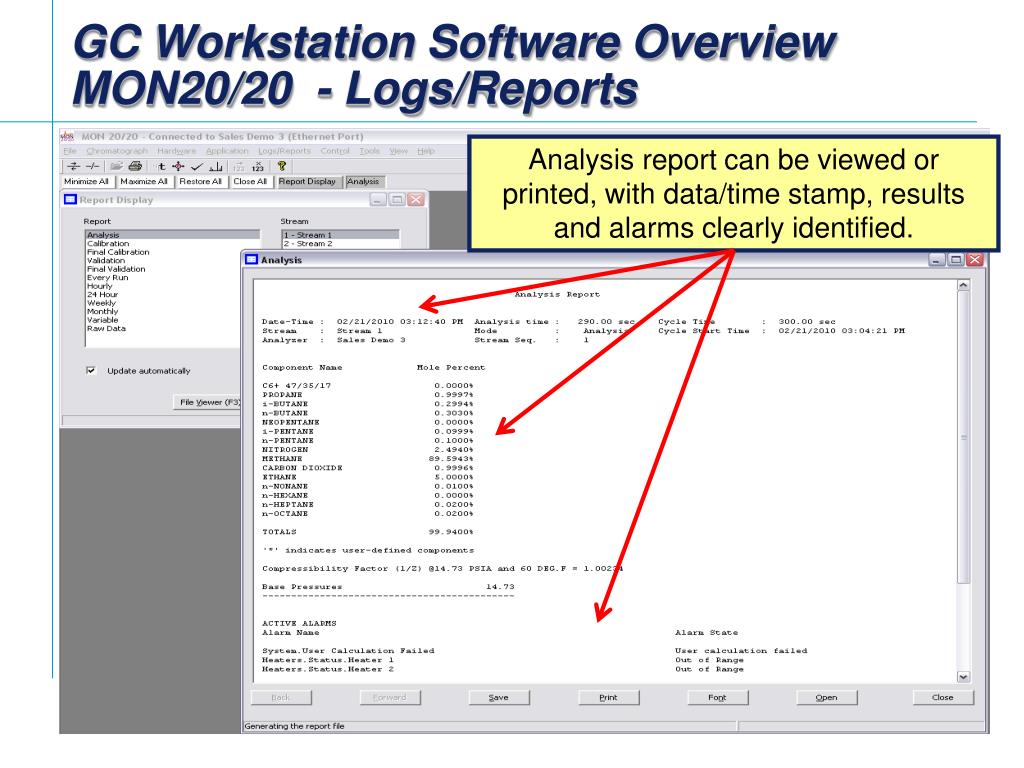Screen dimensions: 1024x768
Task: Click the Font button in the Analysis window
Action: [717, 697]
